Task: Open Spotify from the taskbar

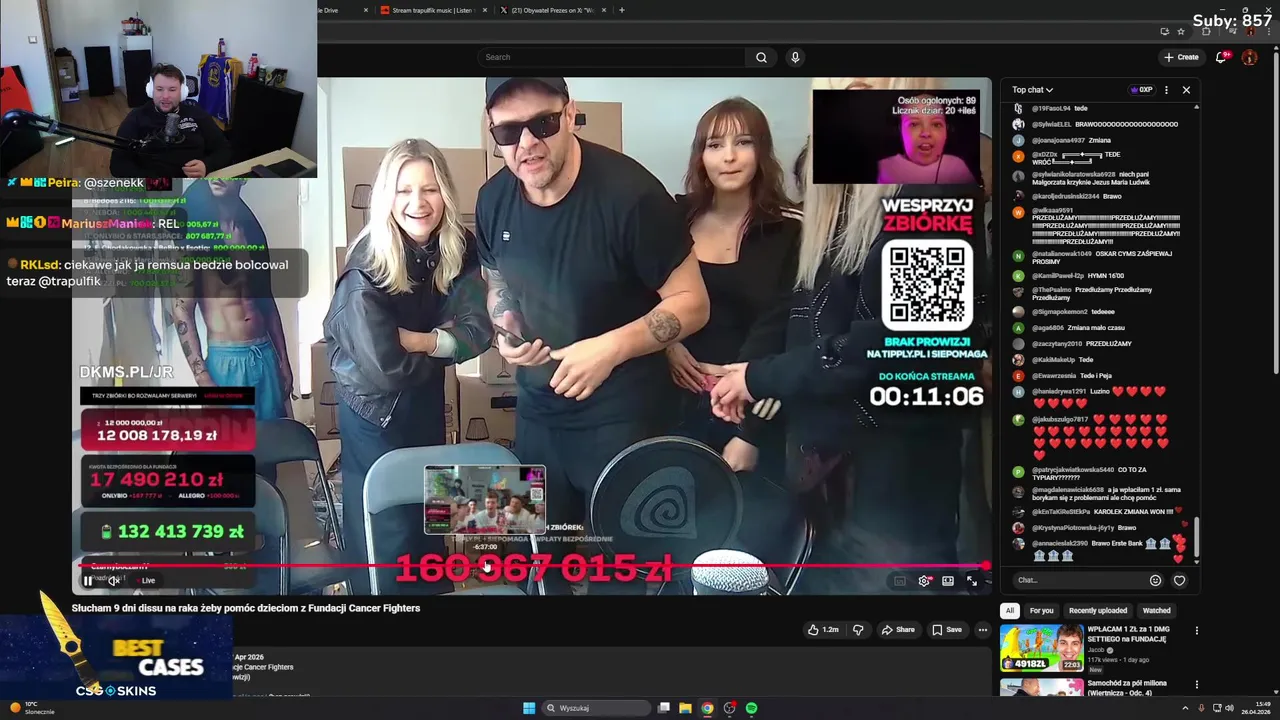Action: (751, 708)
